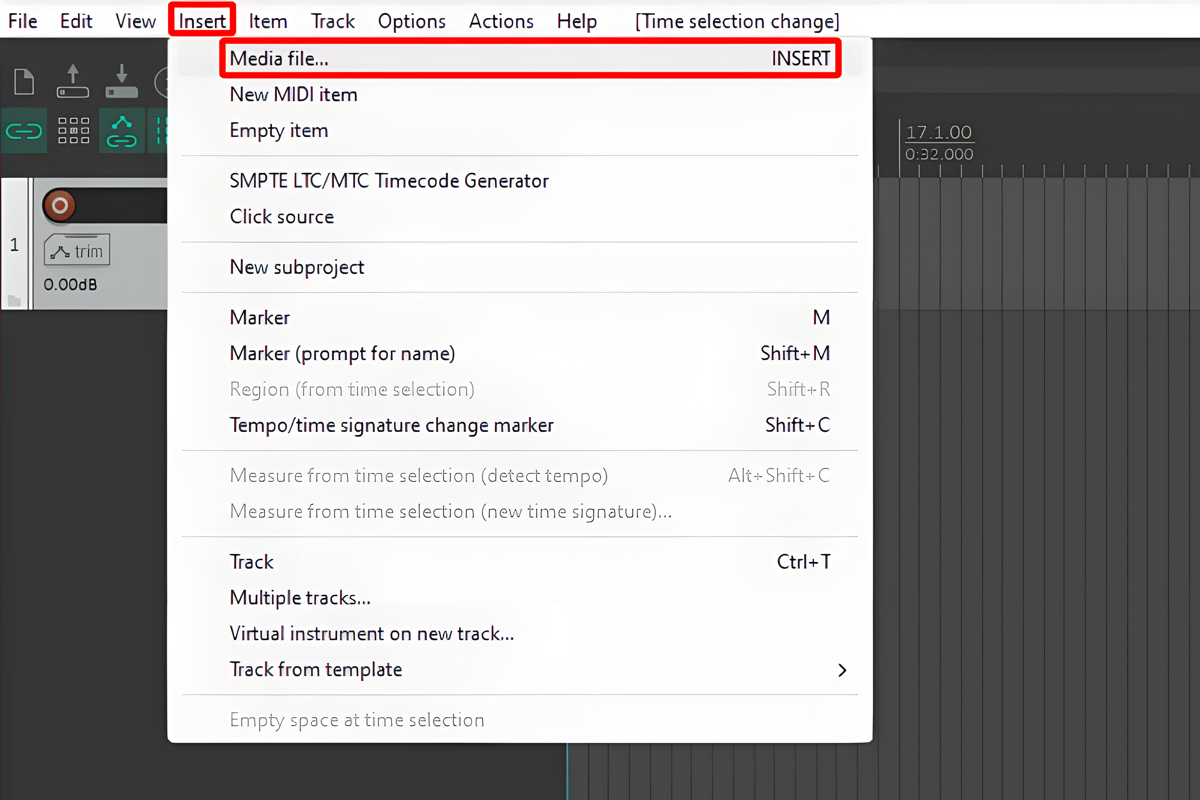Toggle envelope points move with items
Image resolution: width=1200 pixels, height=800 pixels.
pyautogui.click(x=121, y=132)
